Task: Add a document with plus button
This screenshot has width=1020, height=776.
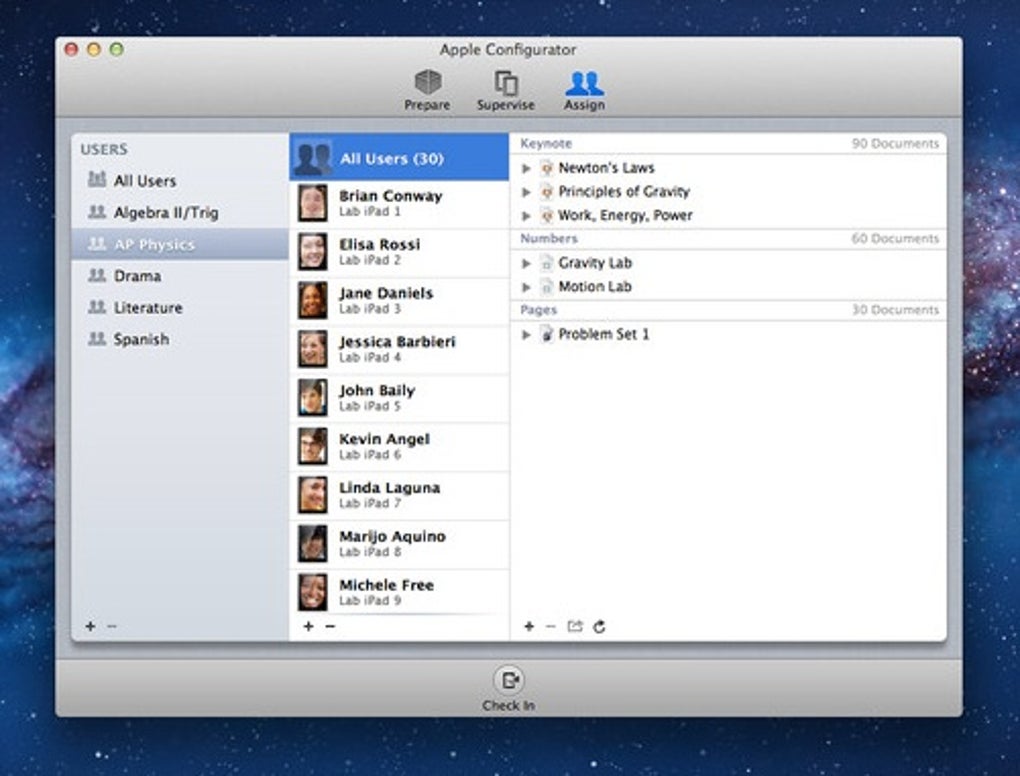Action: click(529, 626)
